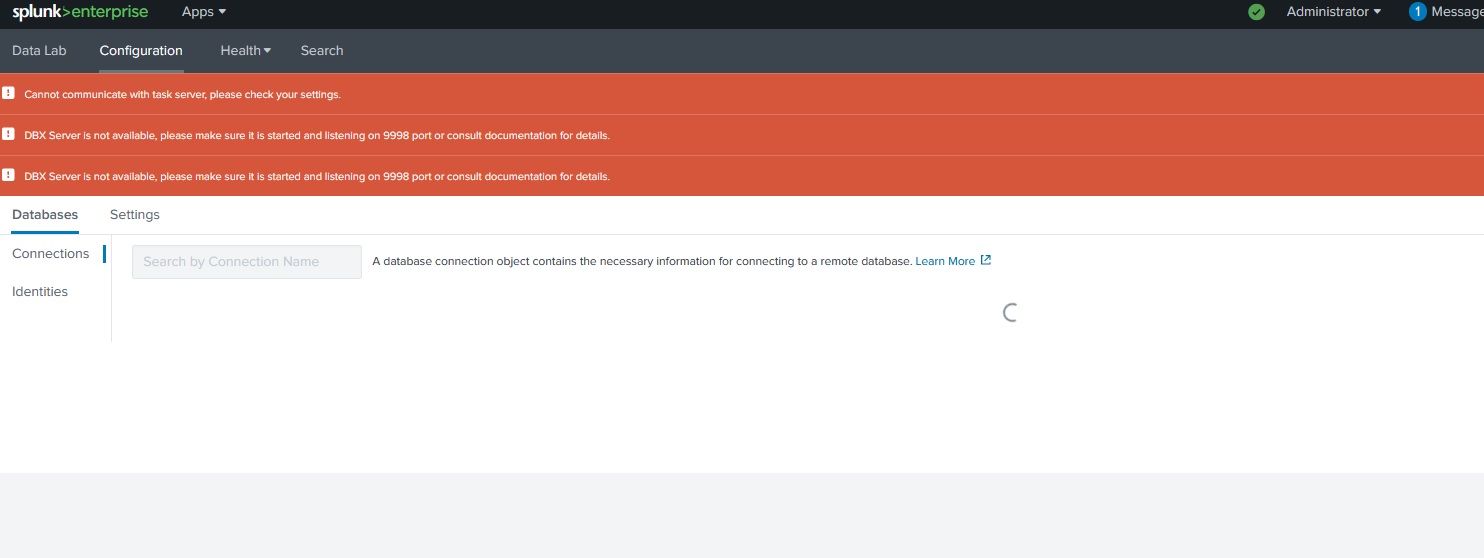Click the loading spinner in connections area
The width and height of the screenshot is (1484, 558).
click(1010, 312)
